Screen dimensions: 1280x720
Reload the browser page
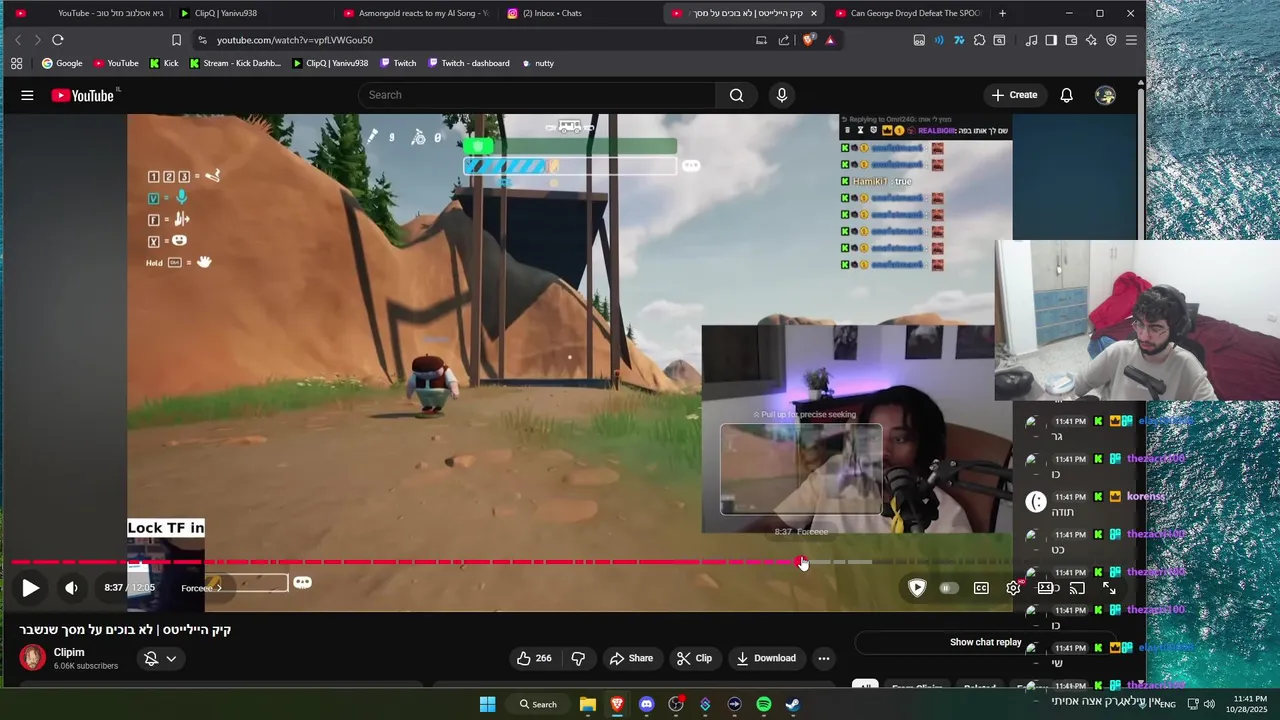(58, 40)
